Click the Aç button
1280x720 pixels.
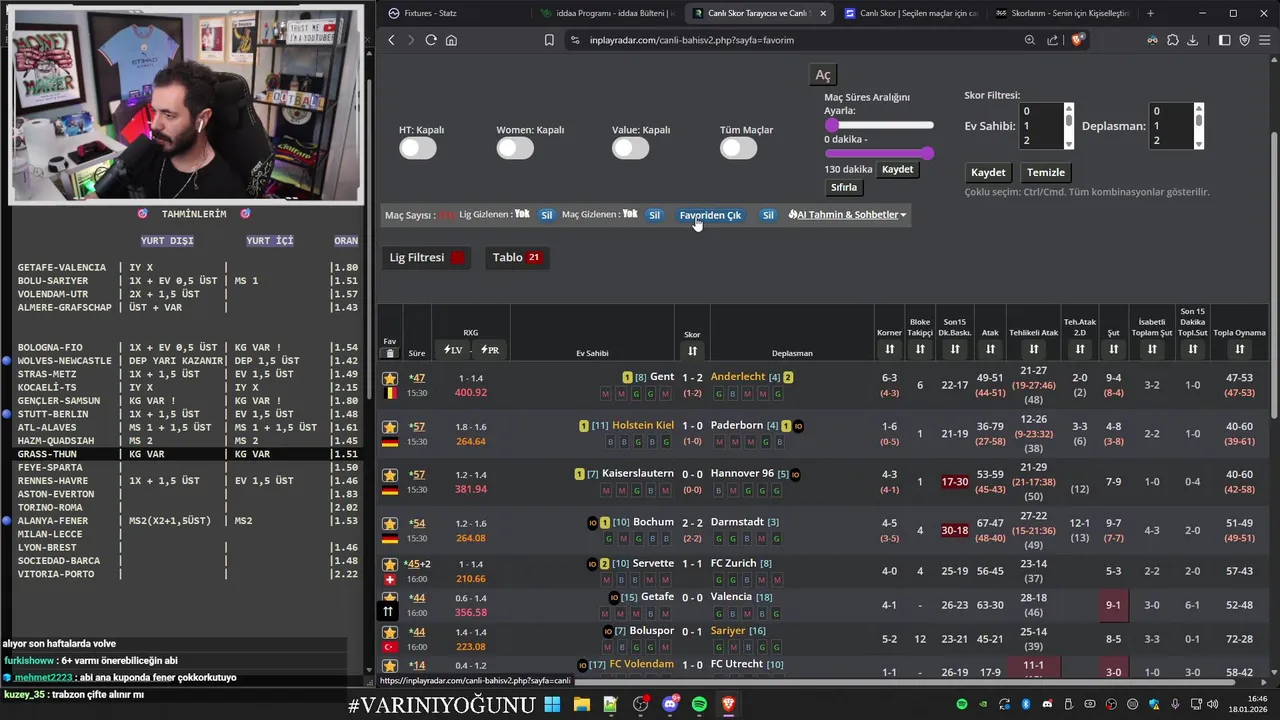(x=822, y=75)
